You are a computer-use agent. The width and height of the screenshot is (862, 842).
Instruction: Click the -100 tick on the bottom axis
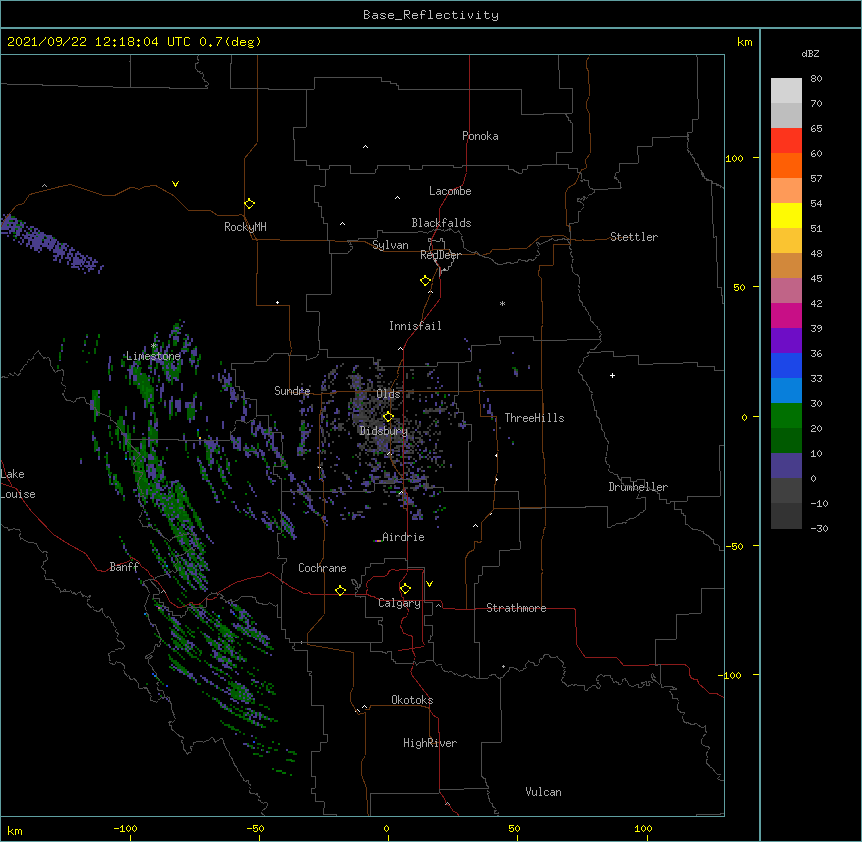[126, 828]
